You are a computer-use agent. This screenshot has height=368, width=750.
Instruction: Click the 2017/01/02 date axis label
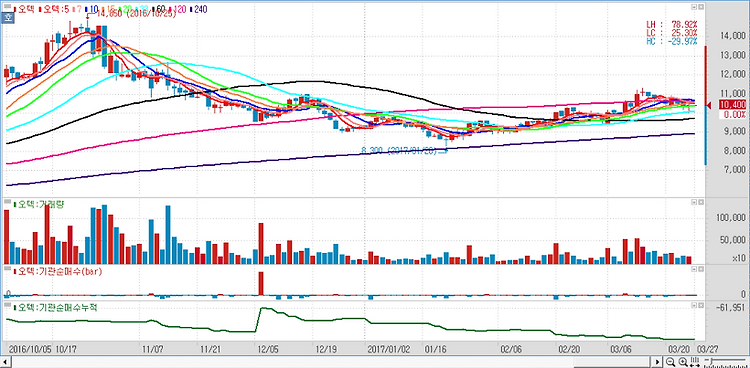click(x=389, y=348)
